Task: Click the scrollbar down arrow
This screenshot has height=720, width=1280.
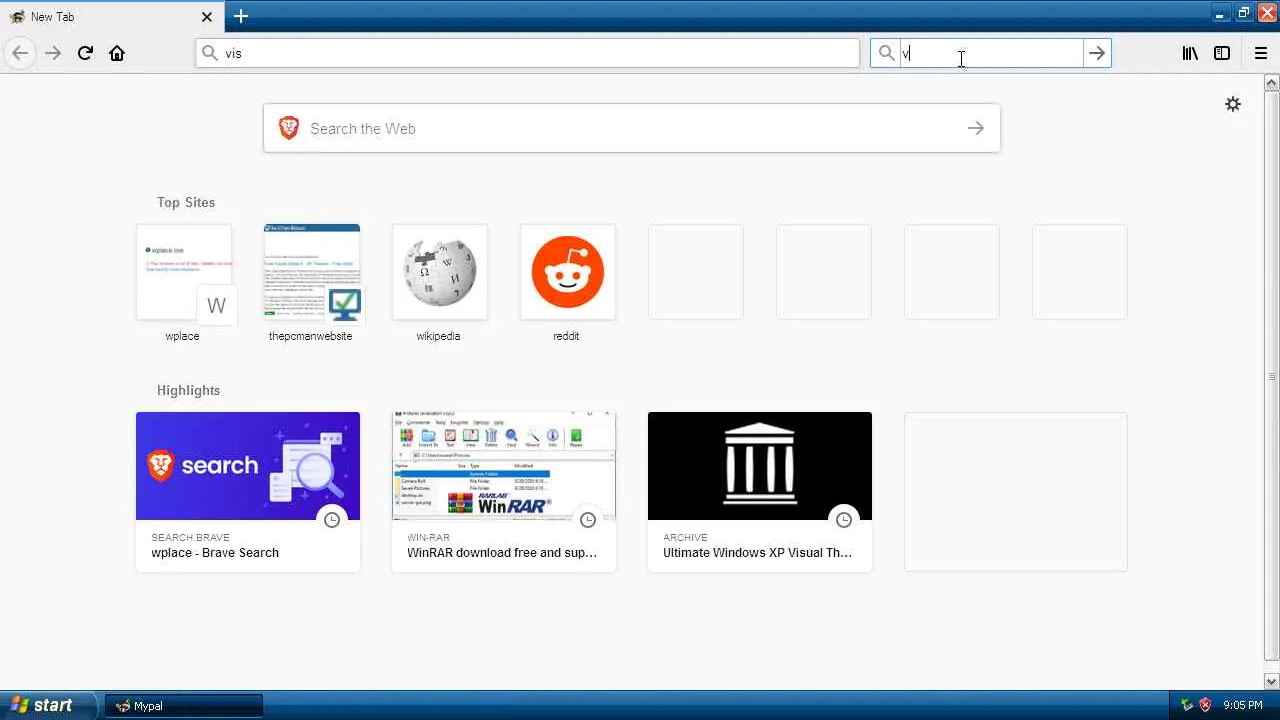Action: point(1272,682)
